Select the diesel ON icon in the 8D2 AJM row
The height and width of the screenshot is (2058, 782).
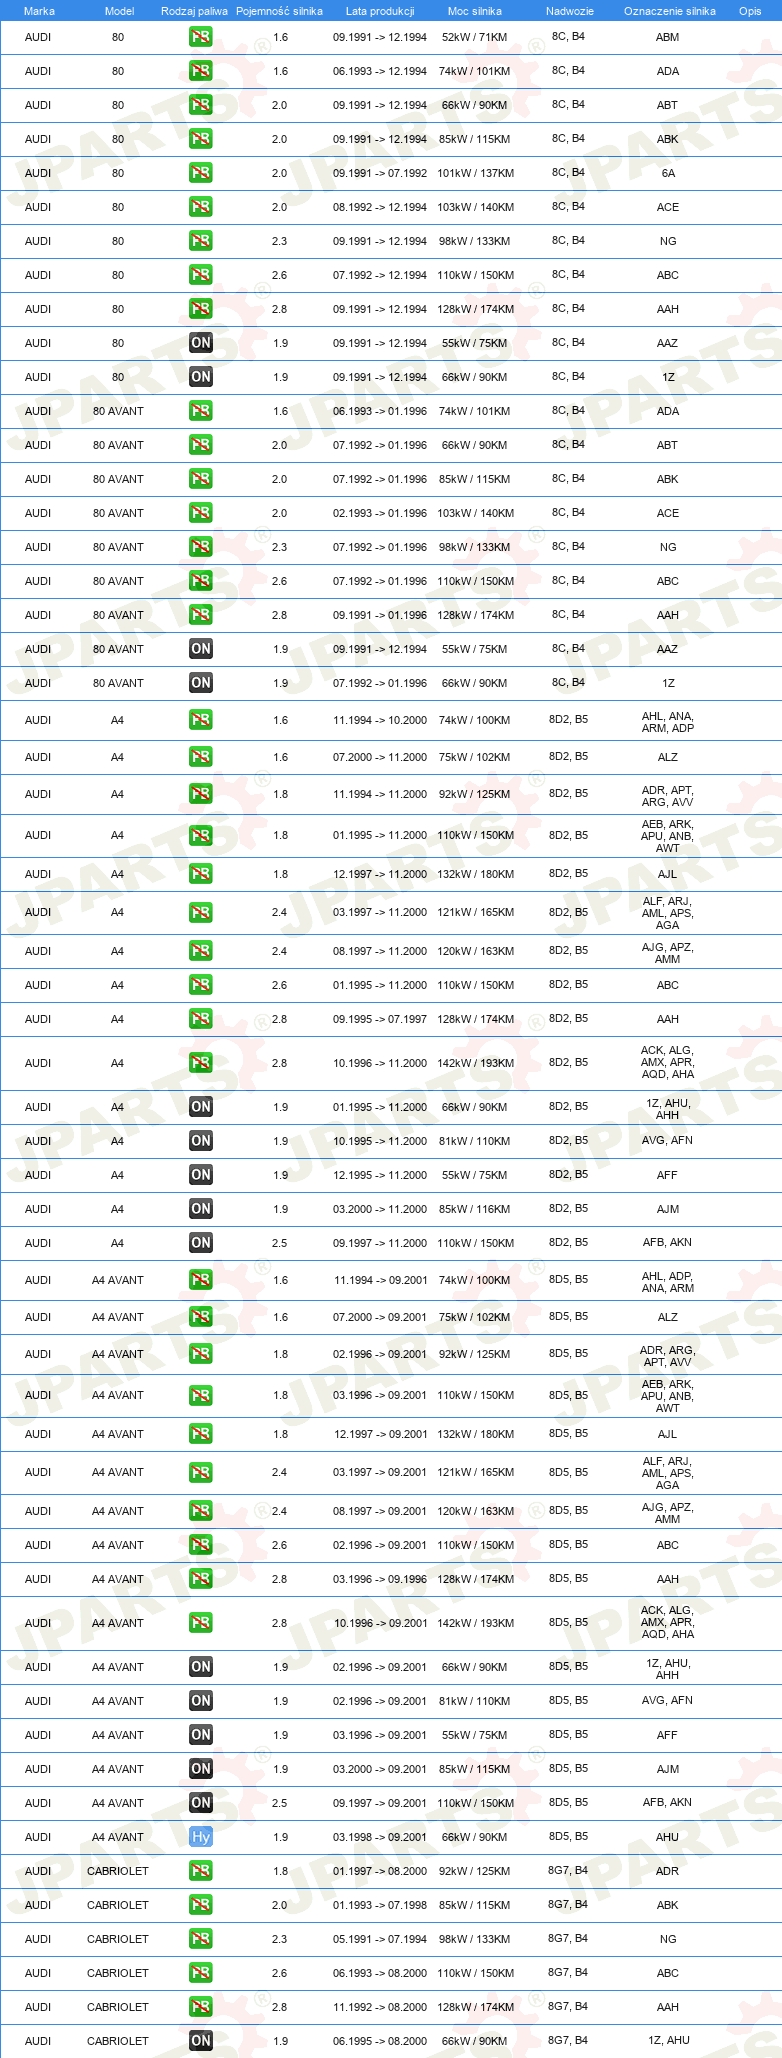[x=200, y=1209]
